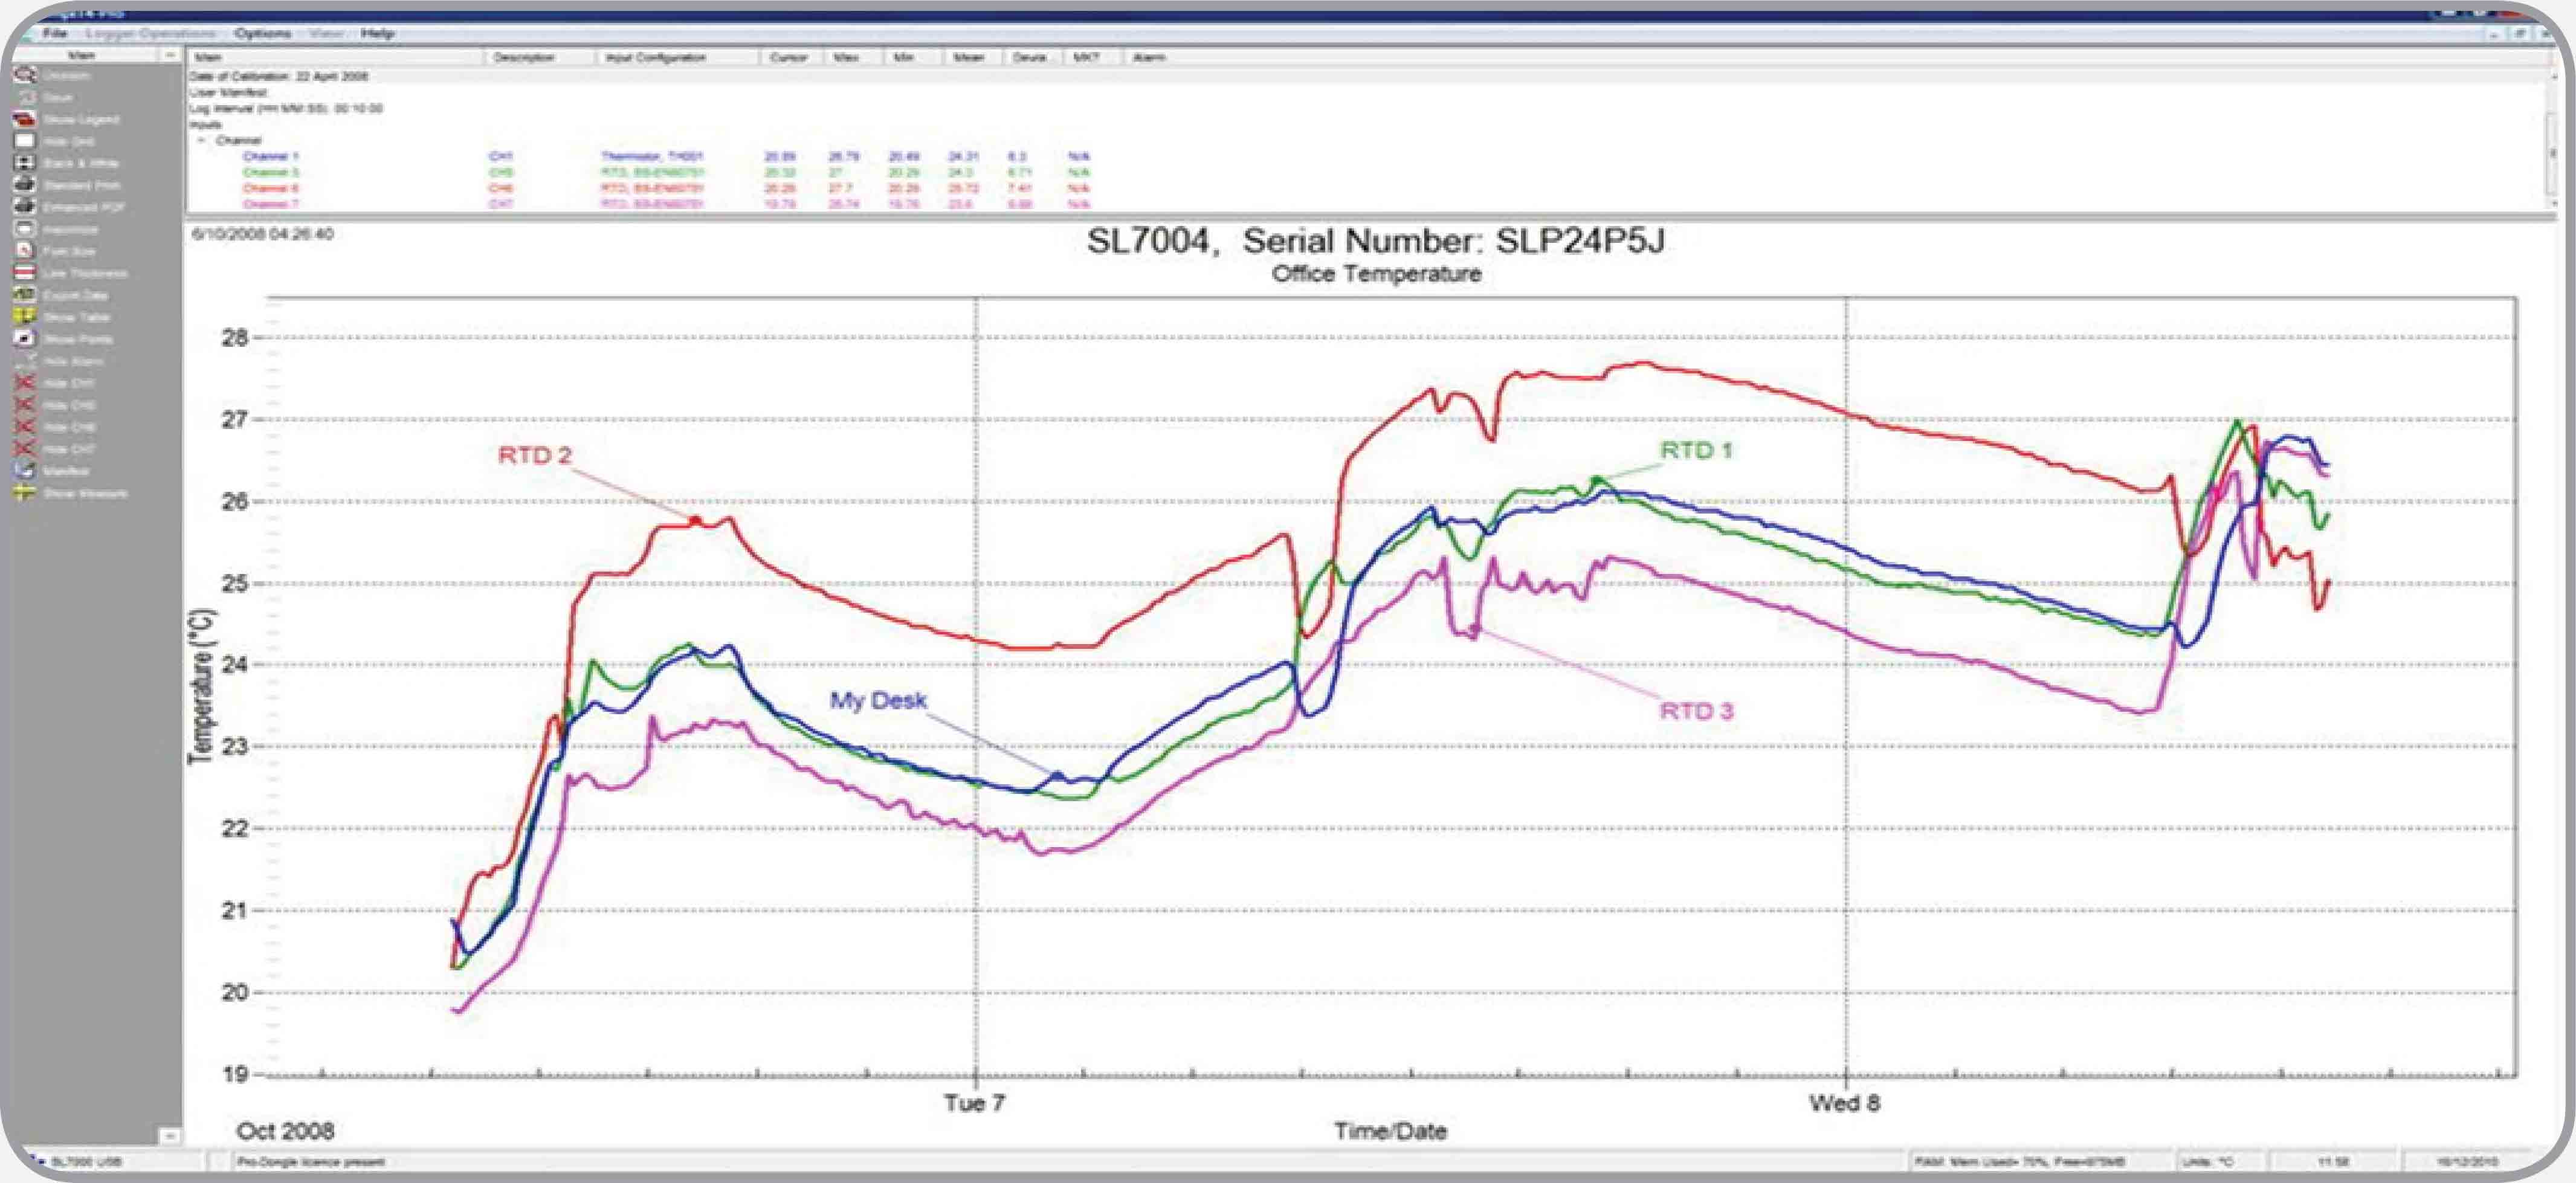Toggle the Hide Grid option

click(24, 141)
